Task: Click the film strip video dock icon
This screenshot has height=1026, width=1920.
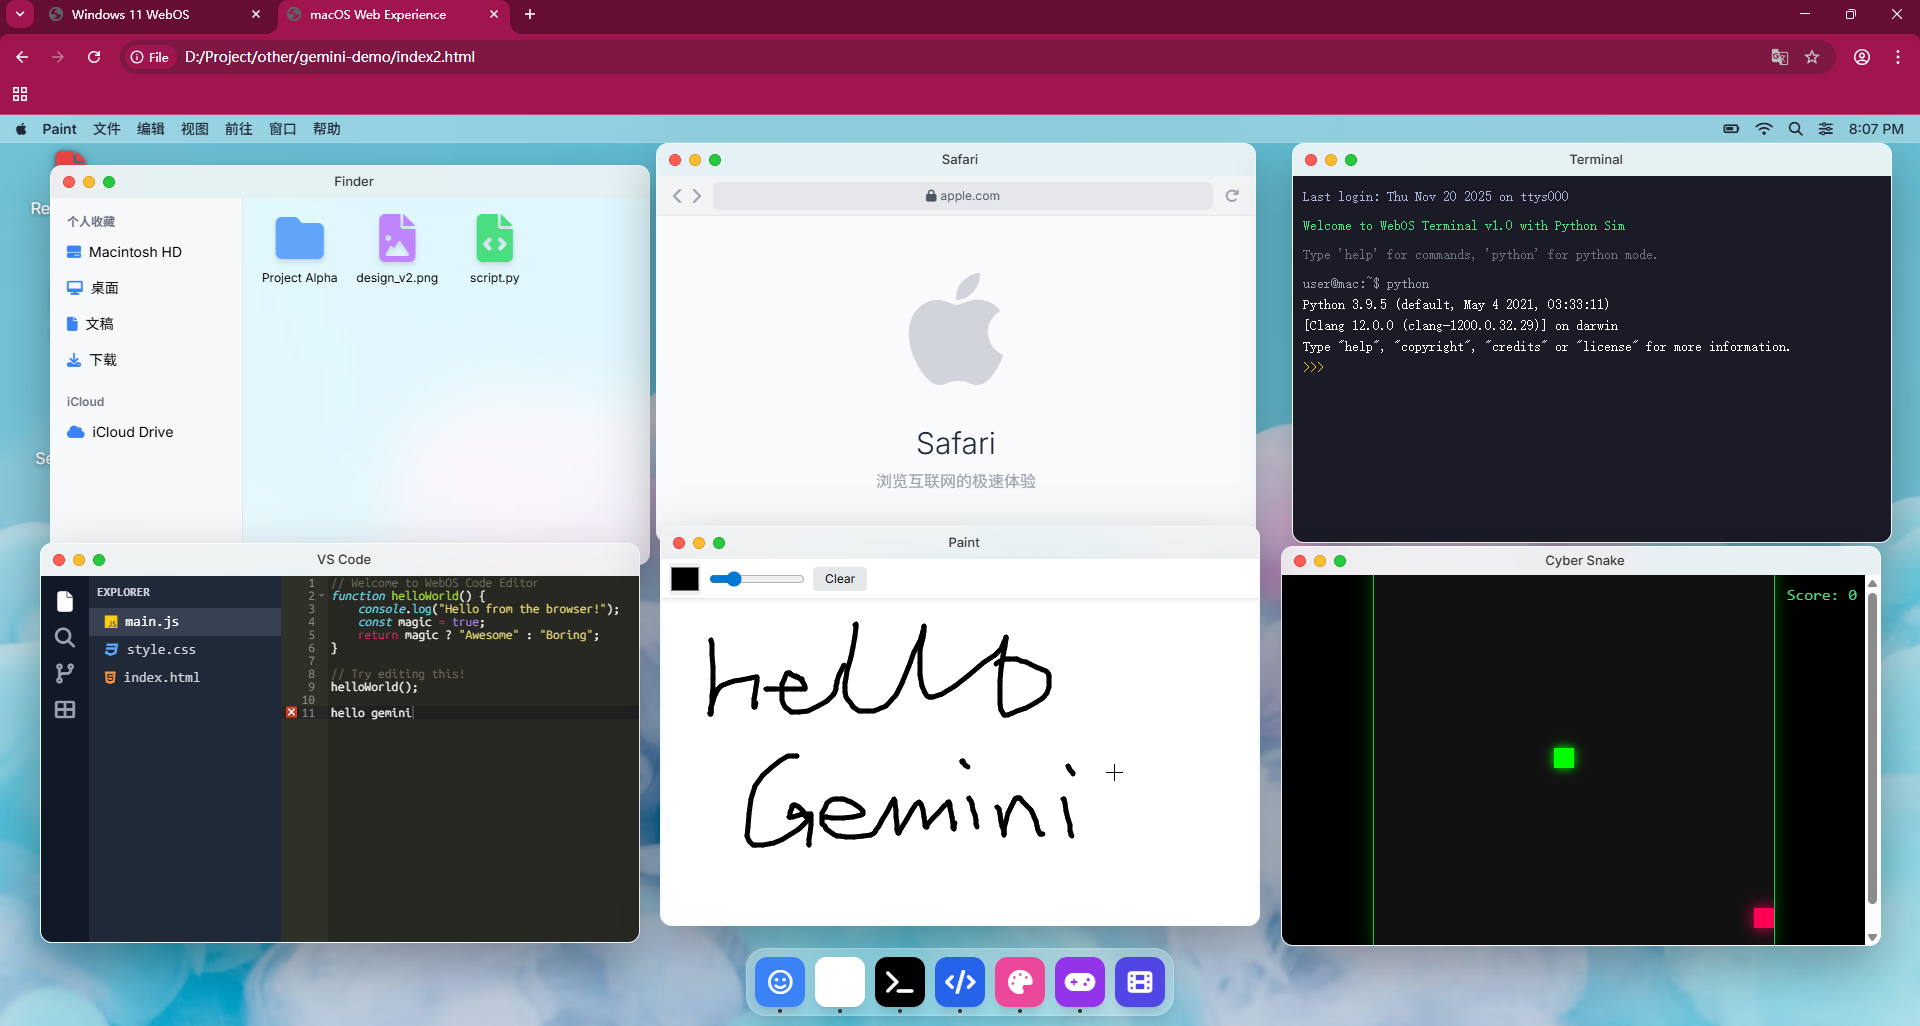Action: pos(1139,982)
